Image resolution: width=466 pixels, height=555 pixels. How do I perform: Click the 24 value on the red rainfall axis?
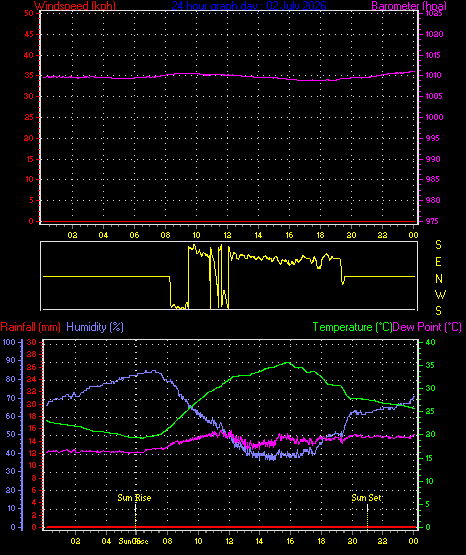31,379
